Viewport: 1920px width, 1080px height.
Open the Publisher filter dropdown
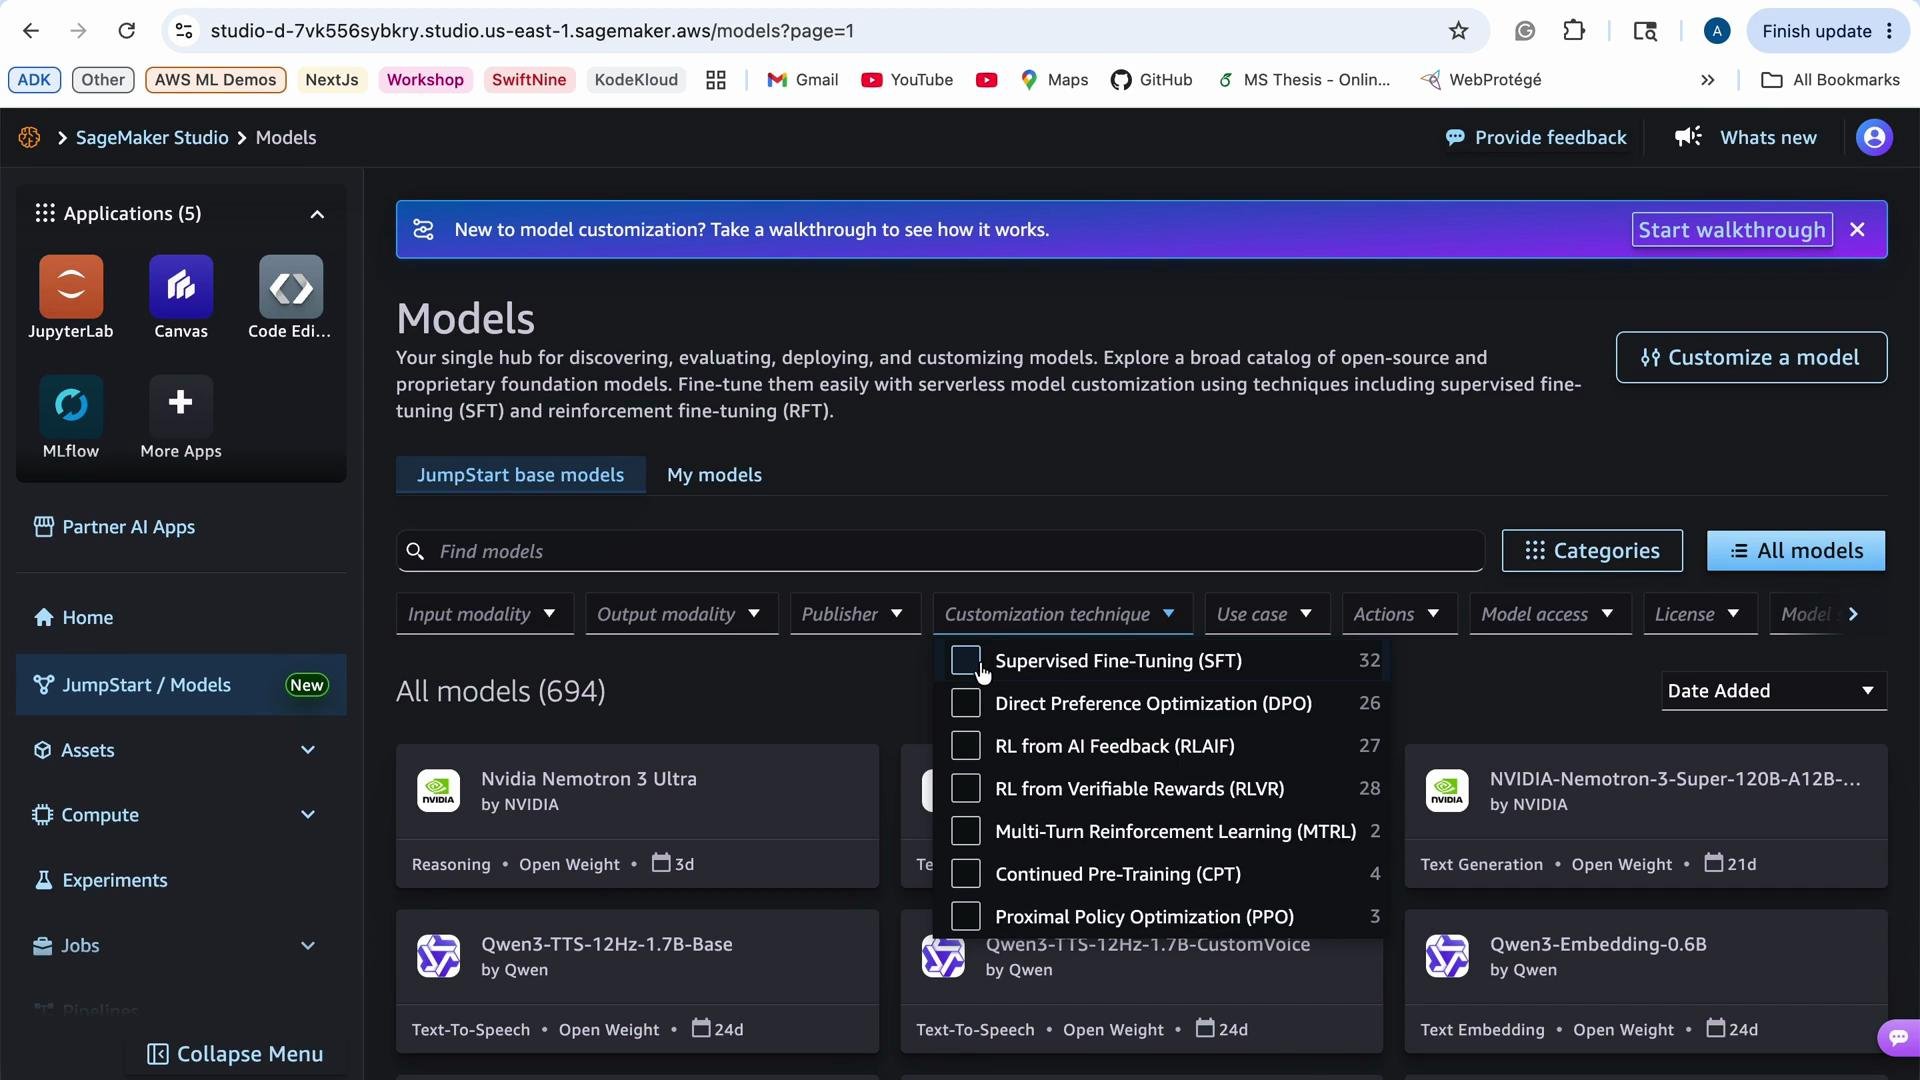tap(854, 614)
